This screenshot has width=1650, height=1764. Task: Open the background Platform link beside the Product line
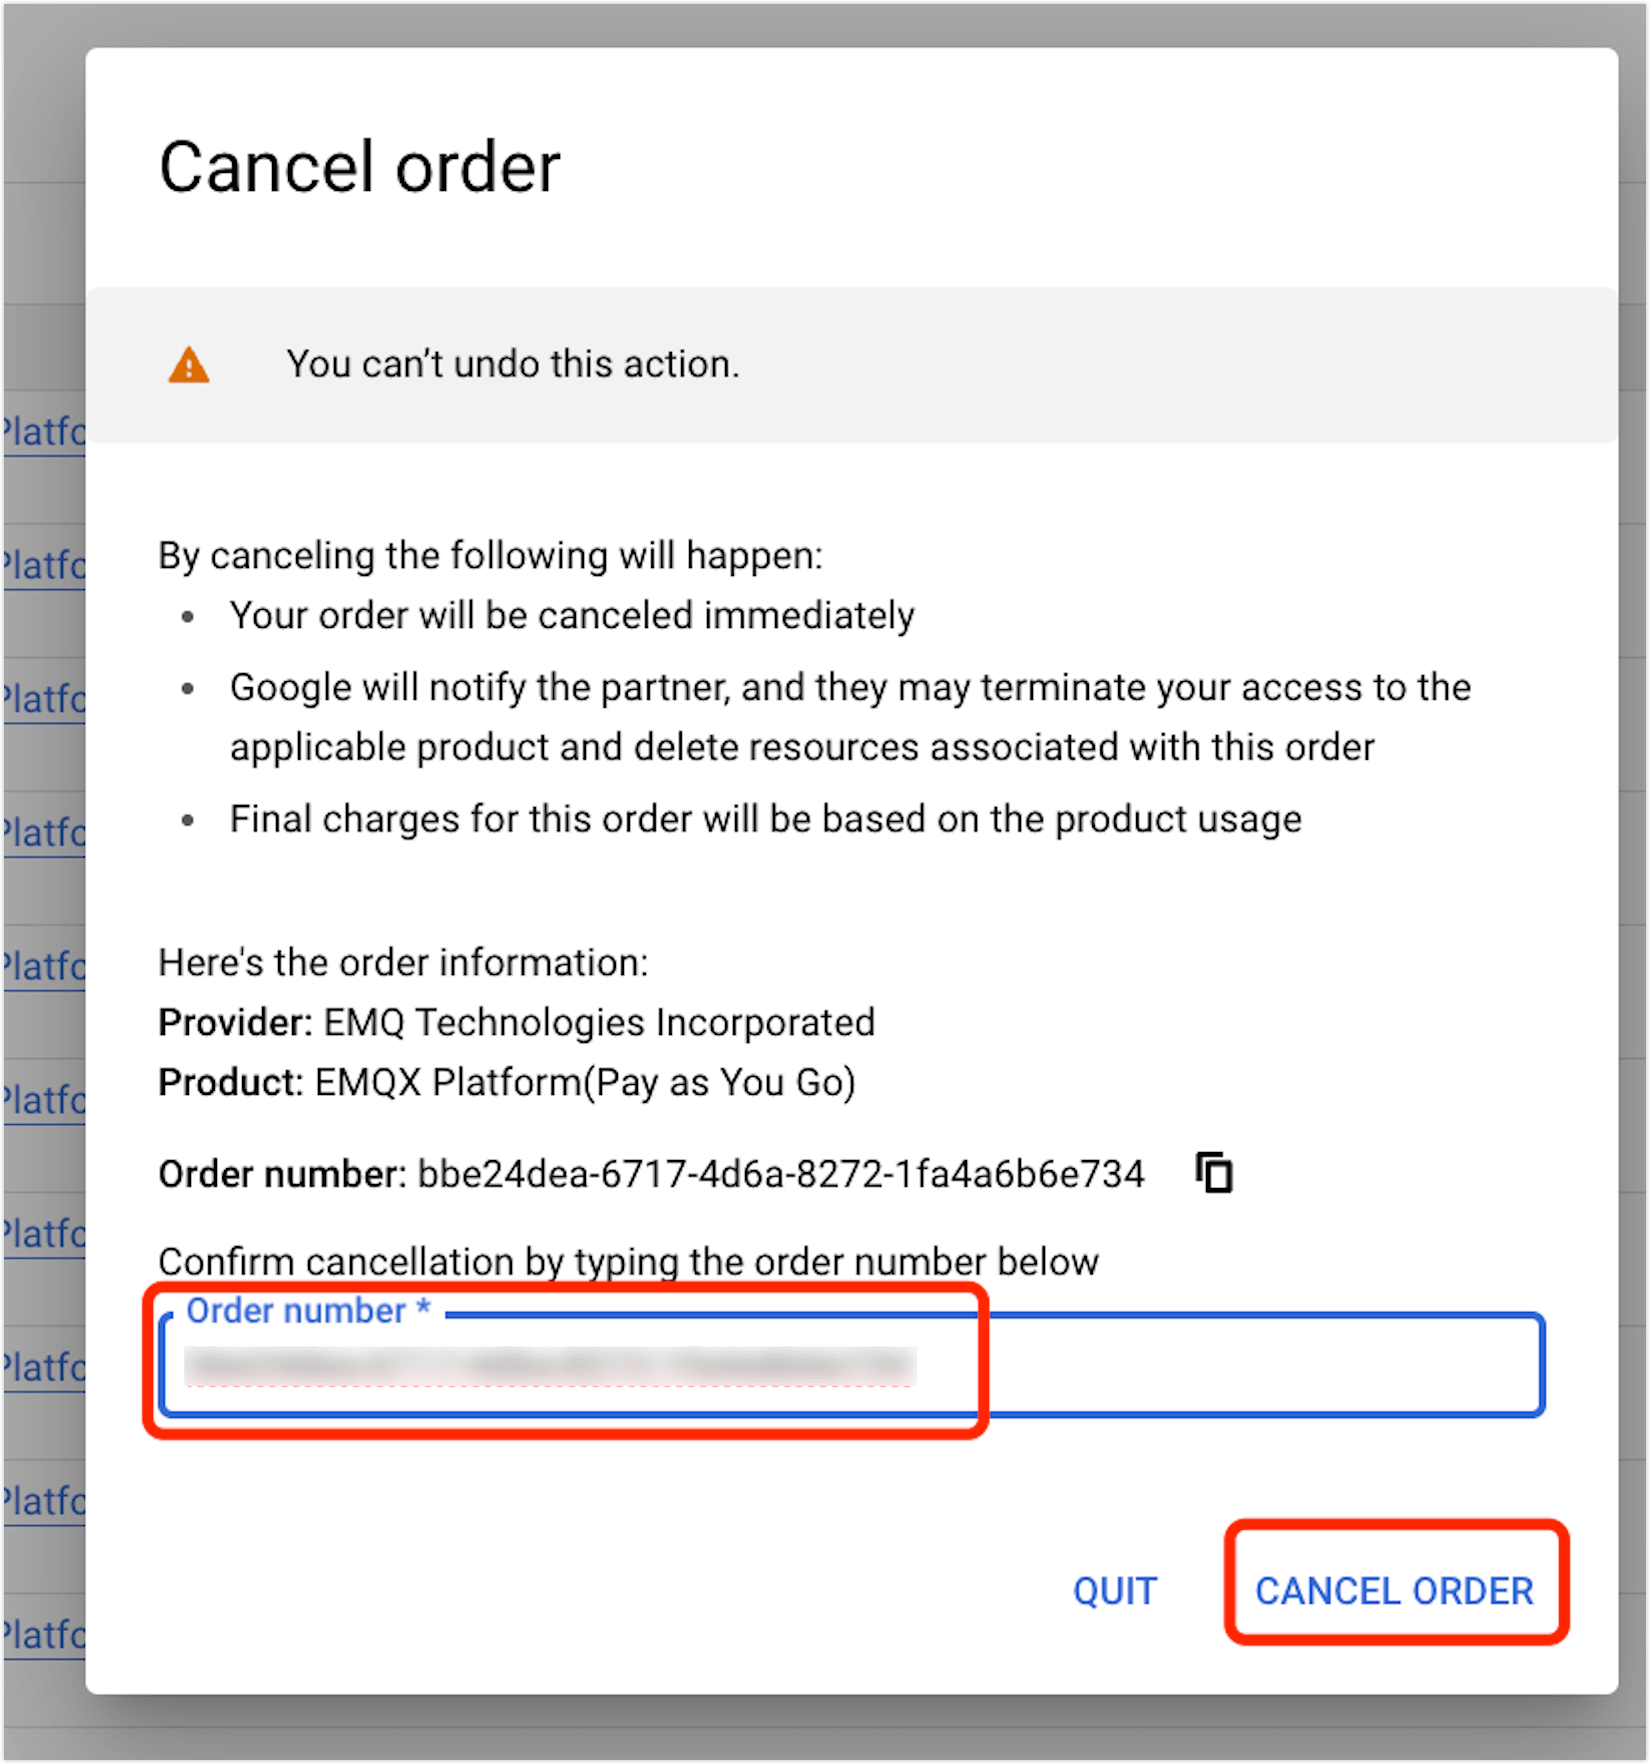click(x=43, y=1100)
